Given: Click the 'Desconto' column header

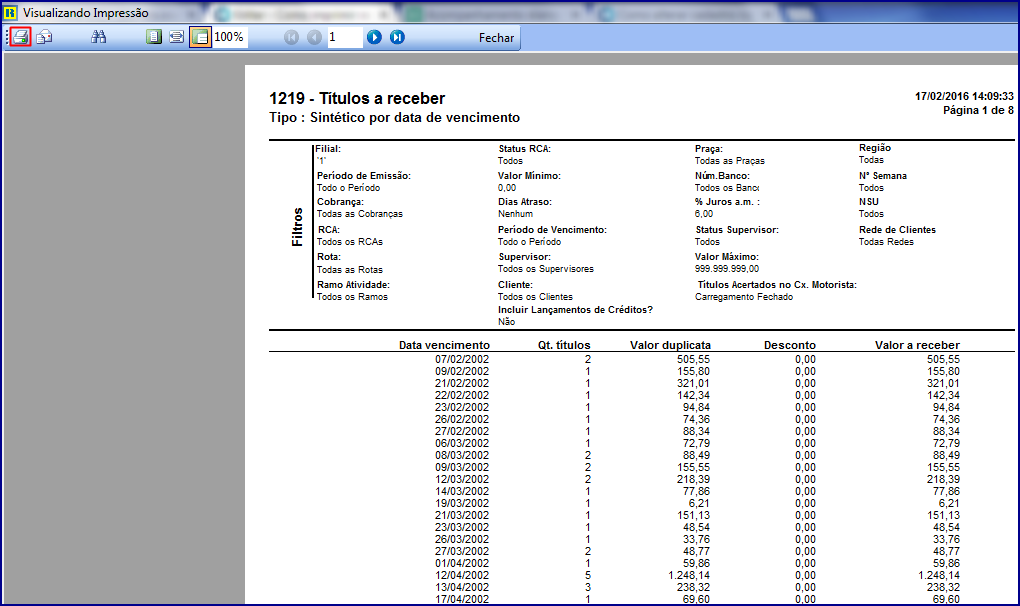Looking at the screenshot, I should pyautogui.click(x=790, y=345).
